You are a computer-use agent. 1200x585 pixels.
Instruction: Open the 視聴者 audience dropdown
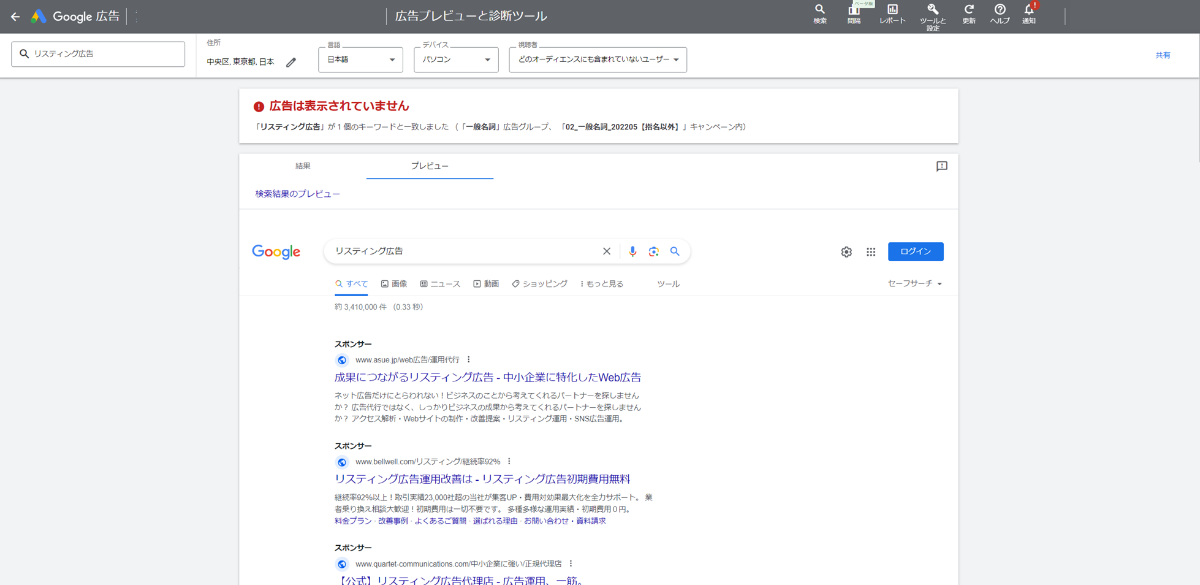coord(598,60)
